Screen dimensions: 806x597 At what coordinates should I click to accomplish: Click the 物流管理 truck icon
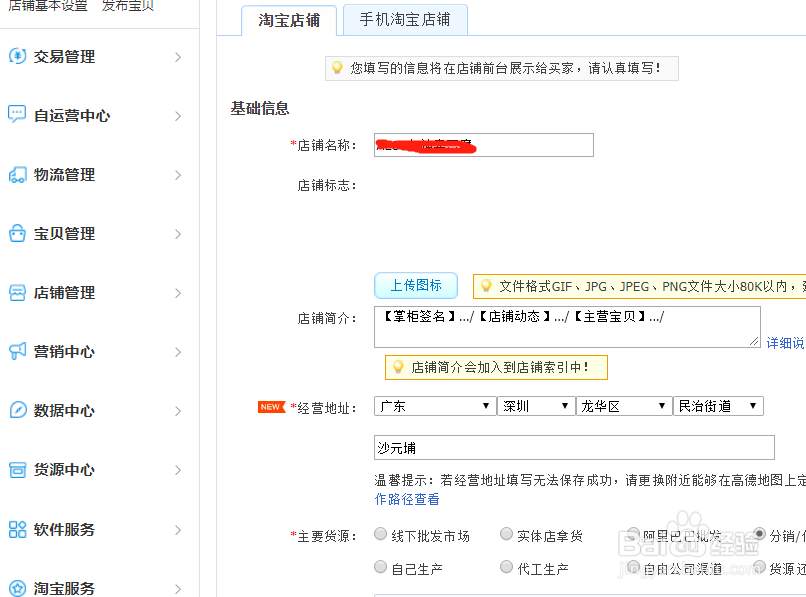click(x=17, y=175)
